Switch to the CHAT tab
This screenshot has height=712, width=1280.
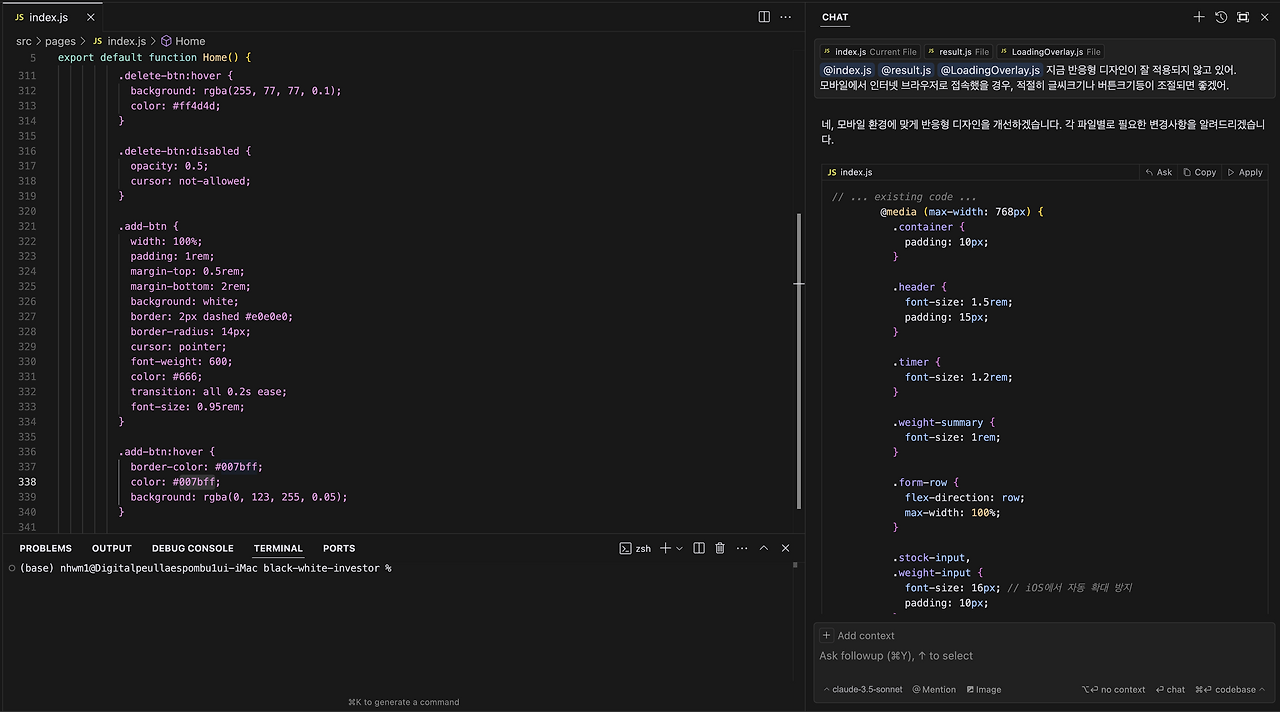tap(835, 17)
